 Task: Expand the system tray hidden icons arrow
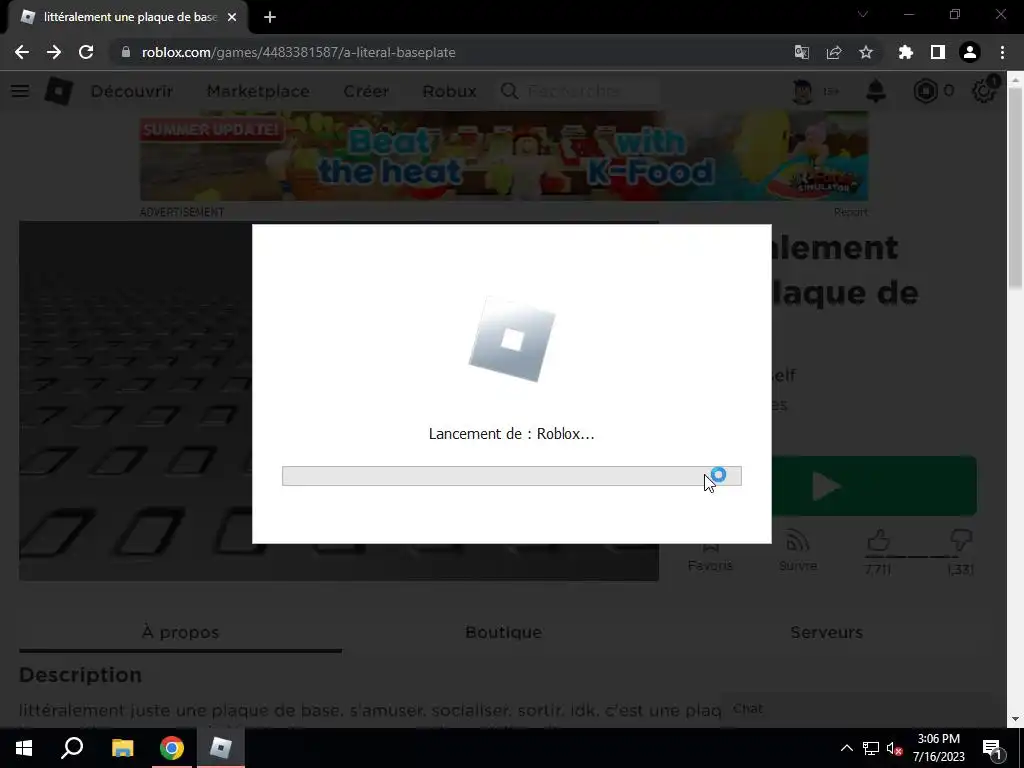(x=846, y=748)
